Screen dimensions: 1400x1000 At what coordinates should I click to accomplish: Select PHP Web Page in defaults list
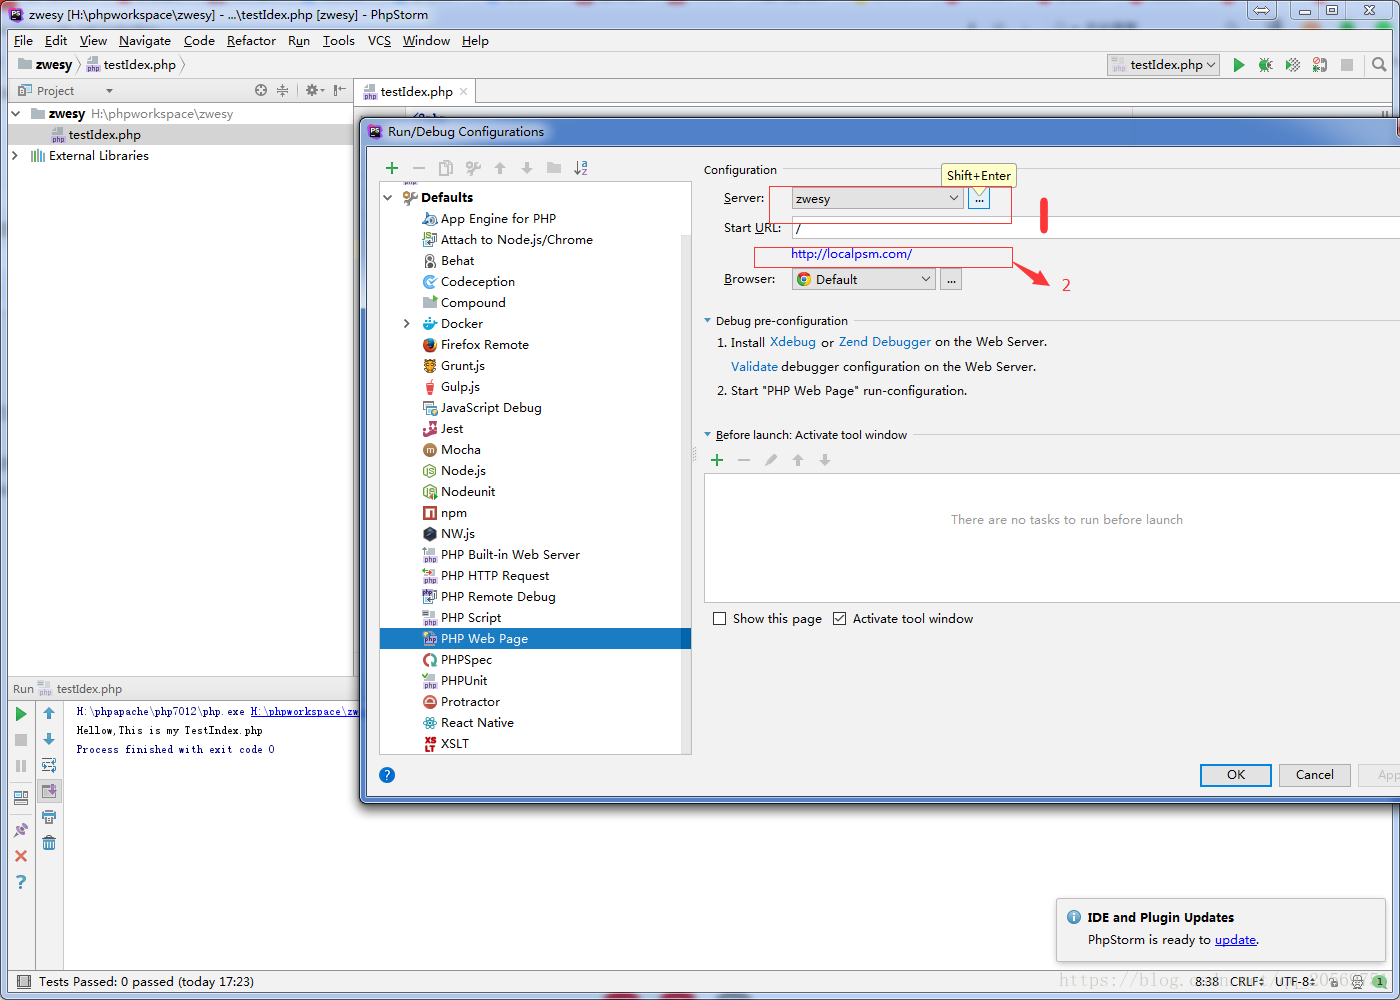click(x=535, y=639)
